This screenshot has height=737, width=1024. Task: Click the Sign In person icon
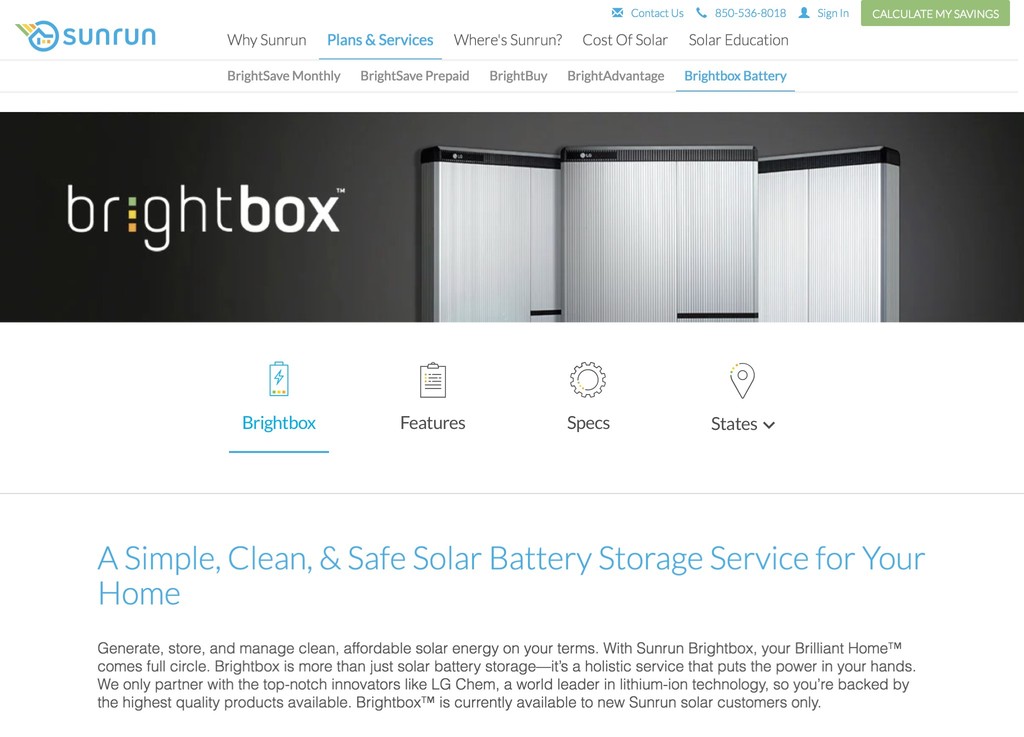point(804,12)
